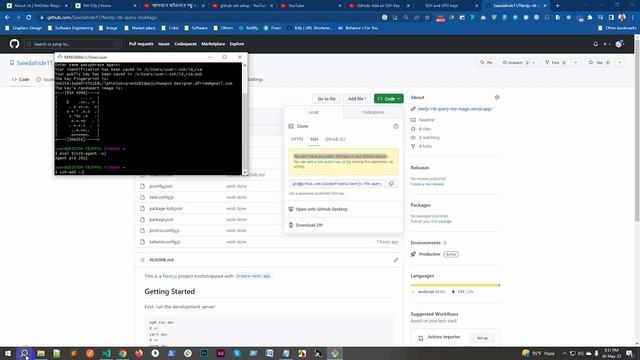The image size is (640, 360).
Task: Star the repository
Action: tap(599, 62)
